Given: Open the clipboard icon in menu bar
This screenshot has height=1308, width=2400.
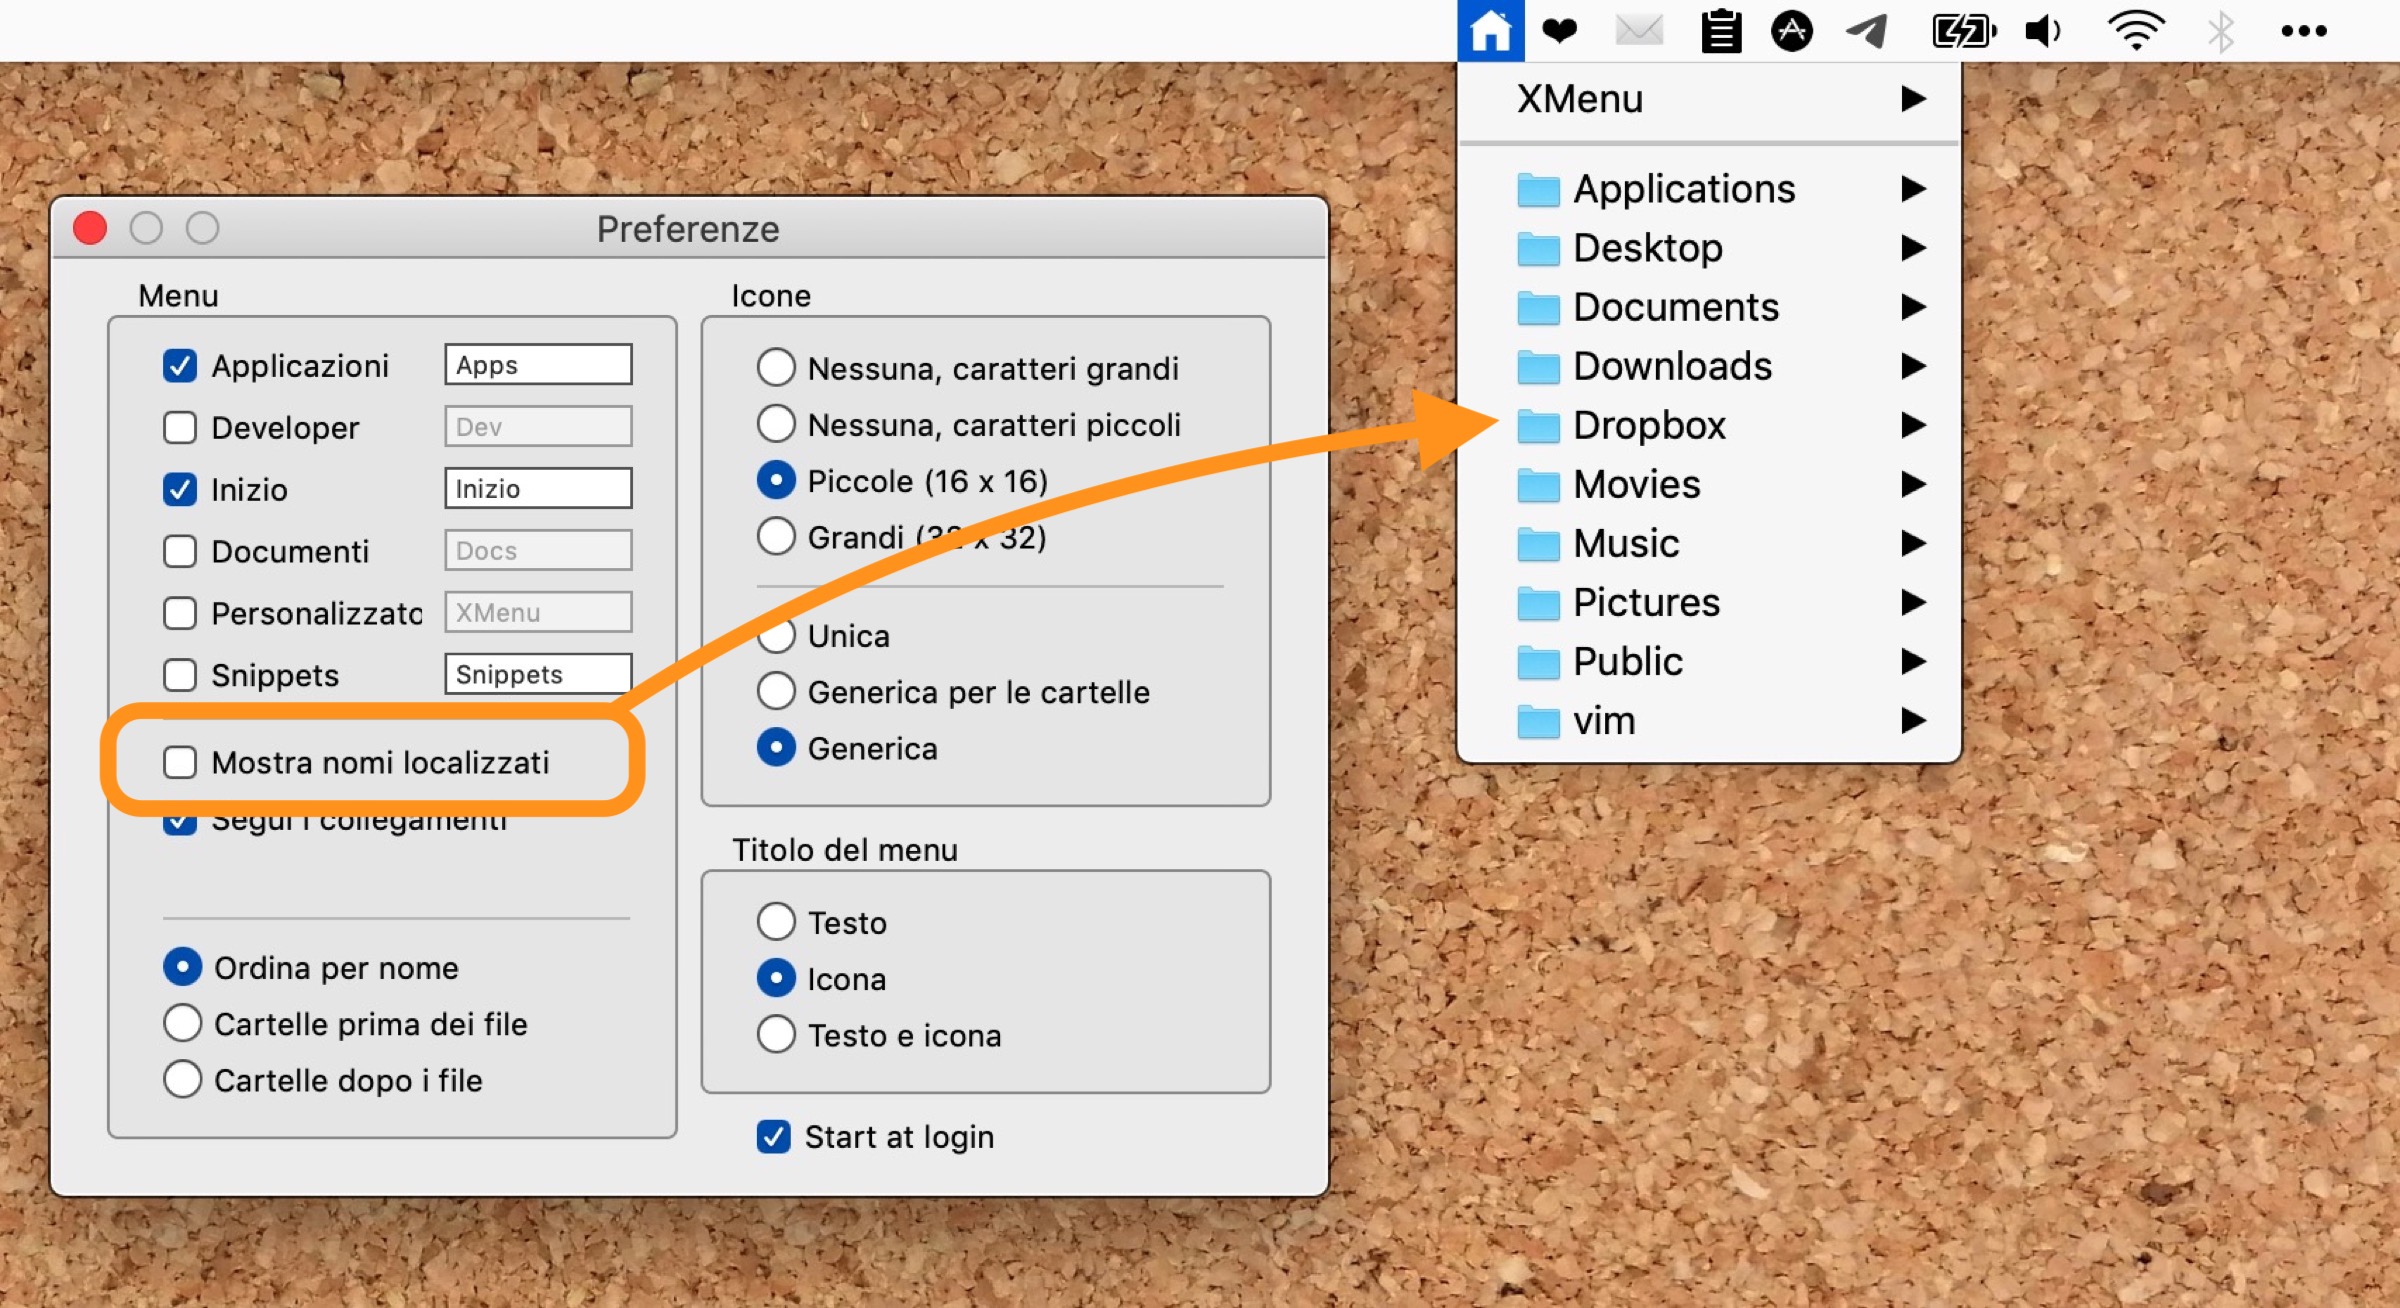Looking at the screenshot, I should coord(1721,31).
